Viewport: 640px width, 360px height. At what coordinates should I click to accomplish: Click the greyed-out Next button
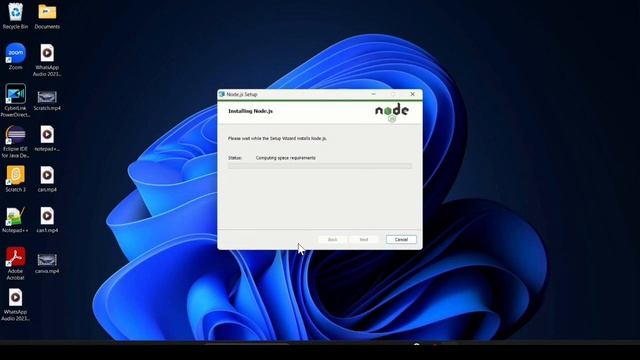[x=364, y=240]
